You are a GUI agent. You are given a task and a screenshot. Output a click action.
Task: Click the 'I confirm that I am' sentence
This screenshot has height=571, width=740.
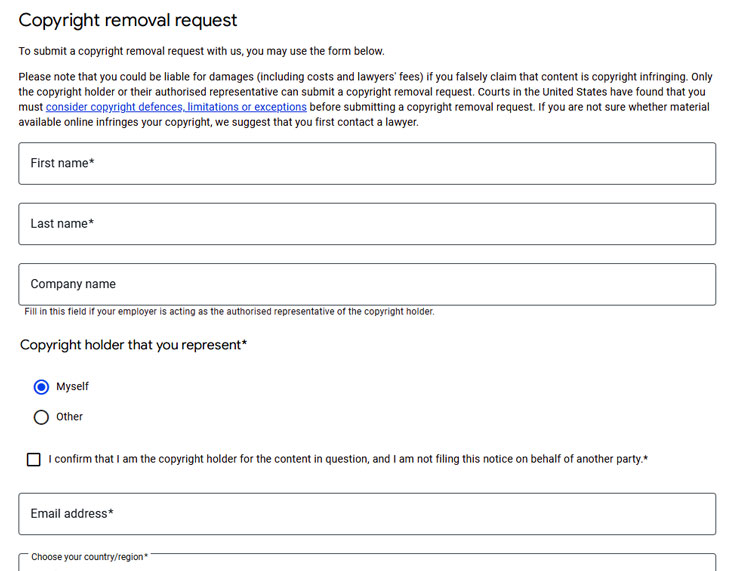348,459
